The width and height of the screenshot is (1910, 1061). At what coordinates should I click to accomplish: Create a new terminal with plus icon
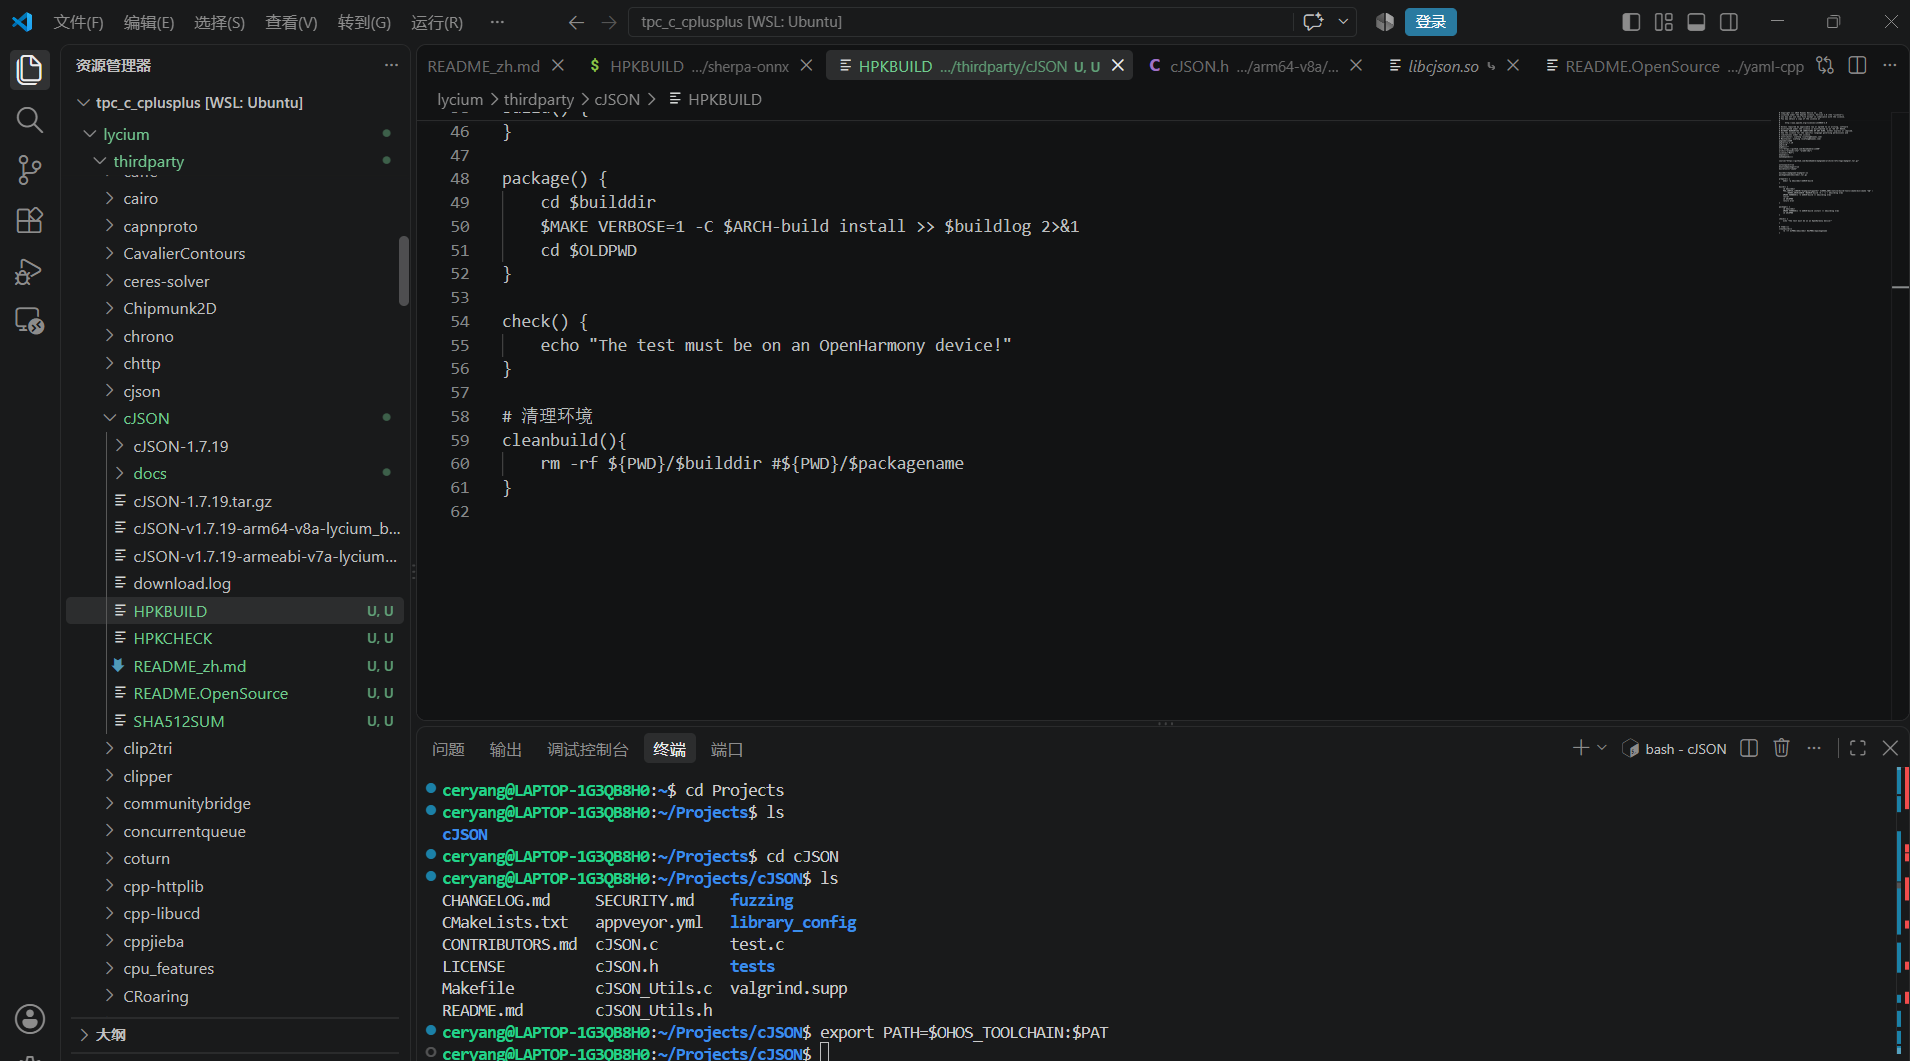1580,748
